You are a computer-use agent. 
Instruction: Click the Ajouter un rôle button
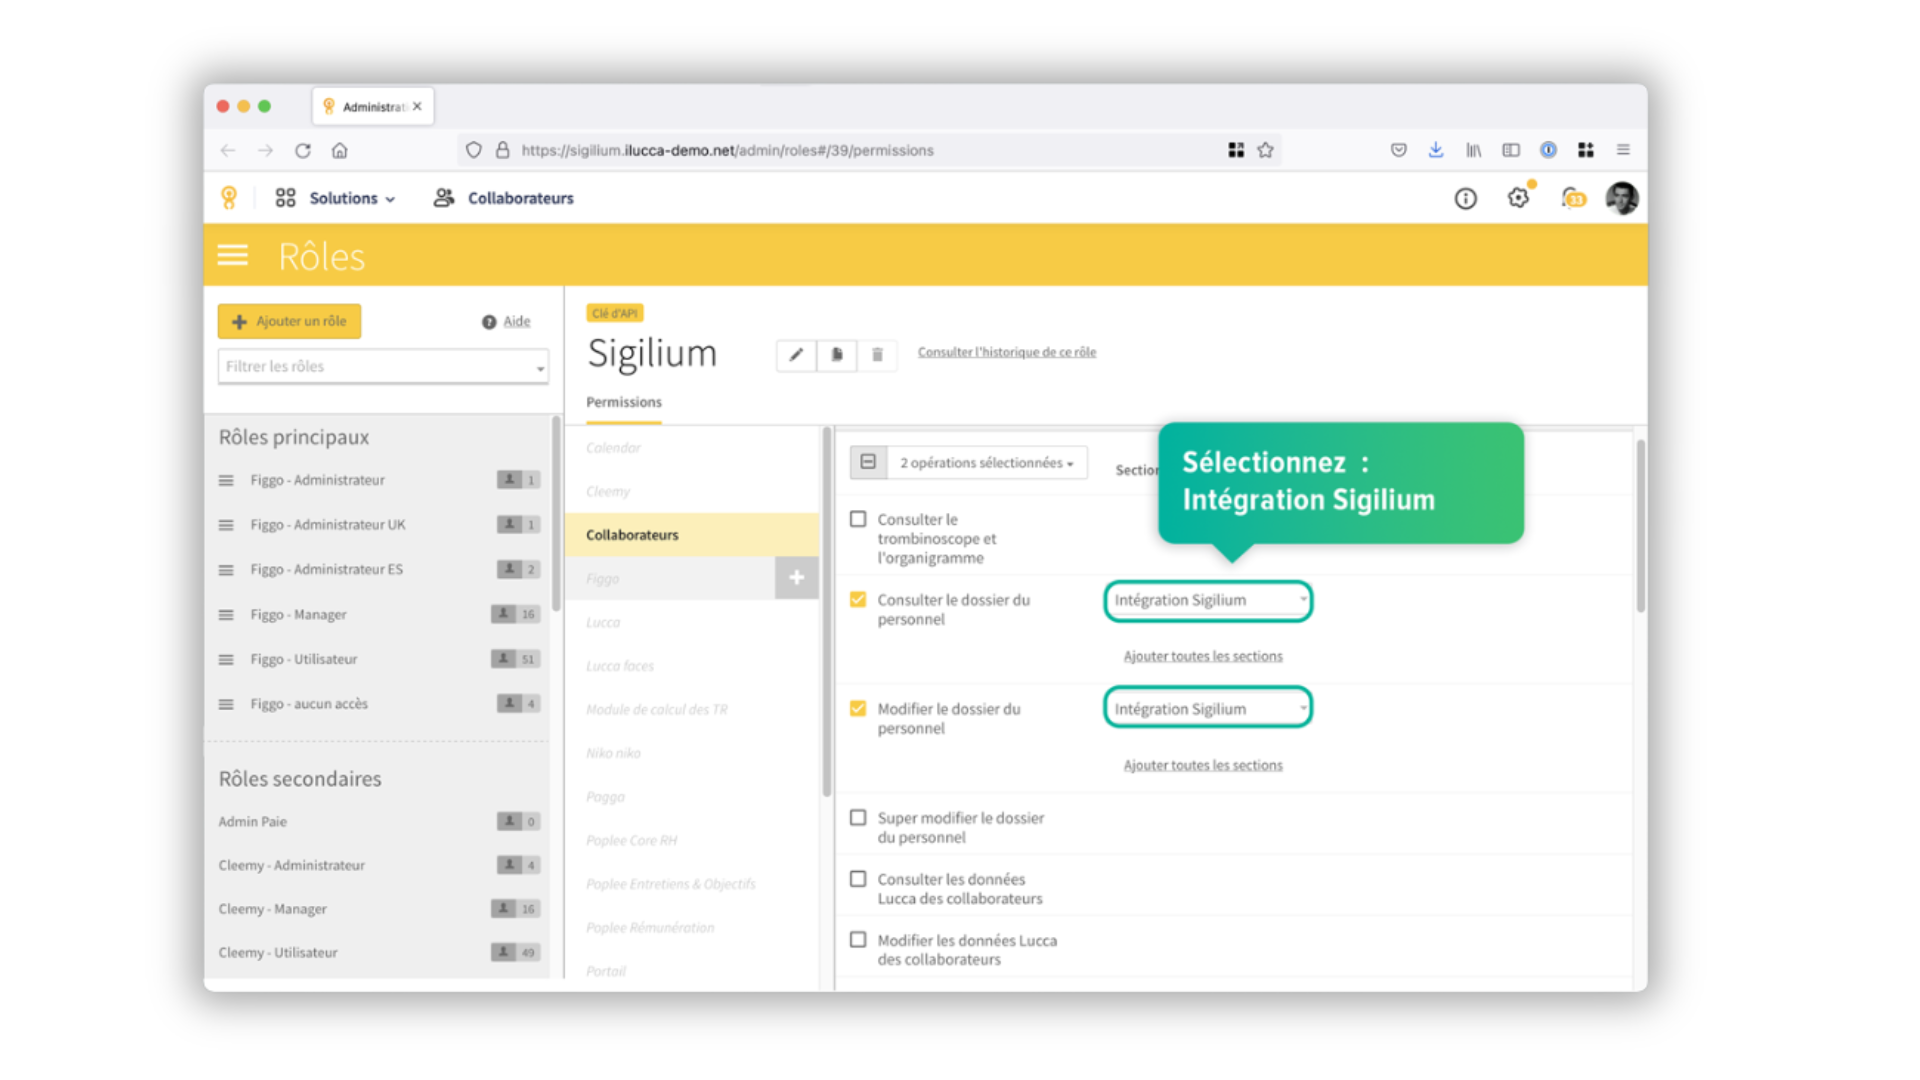click(289, 321)
